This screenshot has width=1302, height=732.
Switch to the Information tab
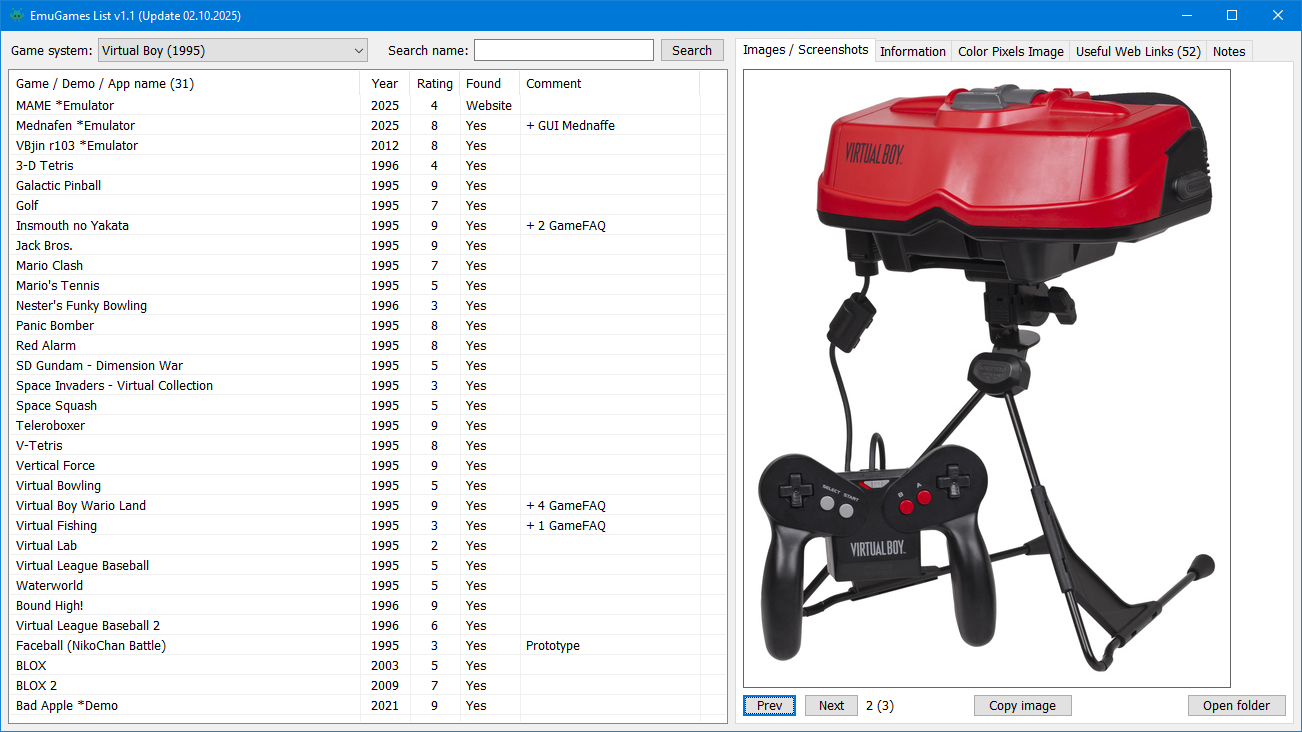tap(912, 51)
